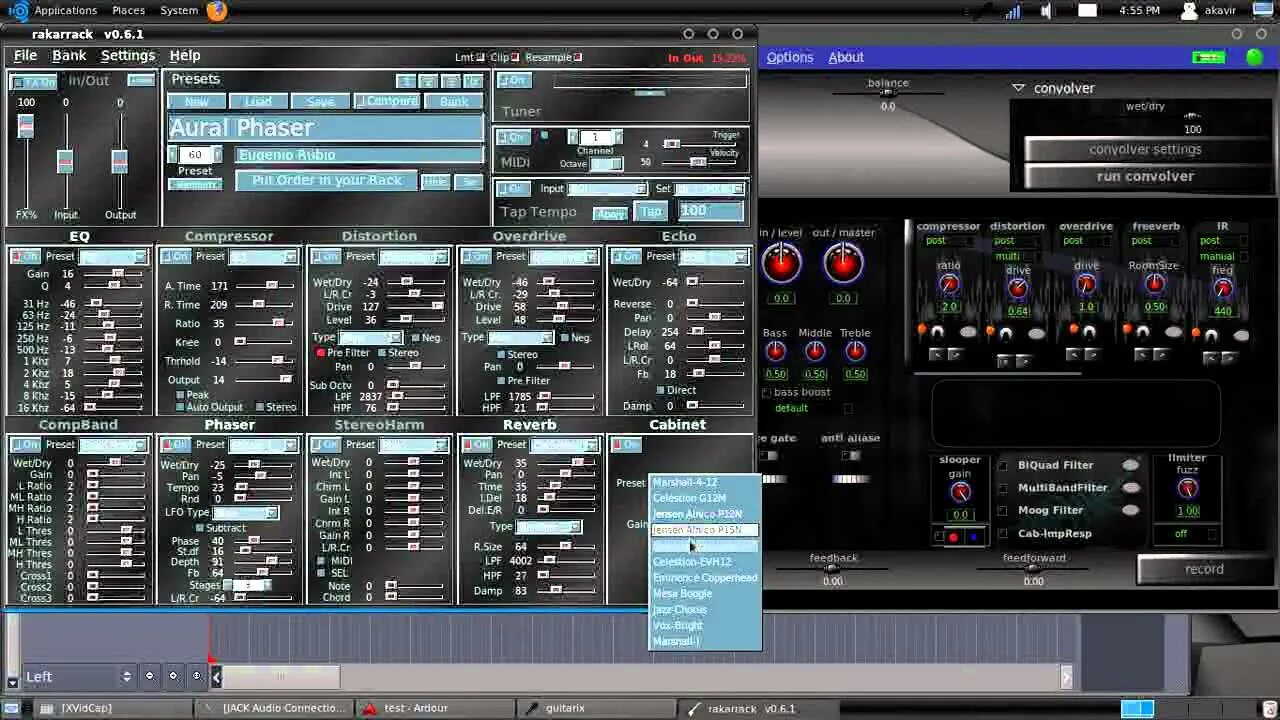Collapse the convolver expander triangle
The image size is (1280, 720).
1018,88
